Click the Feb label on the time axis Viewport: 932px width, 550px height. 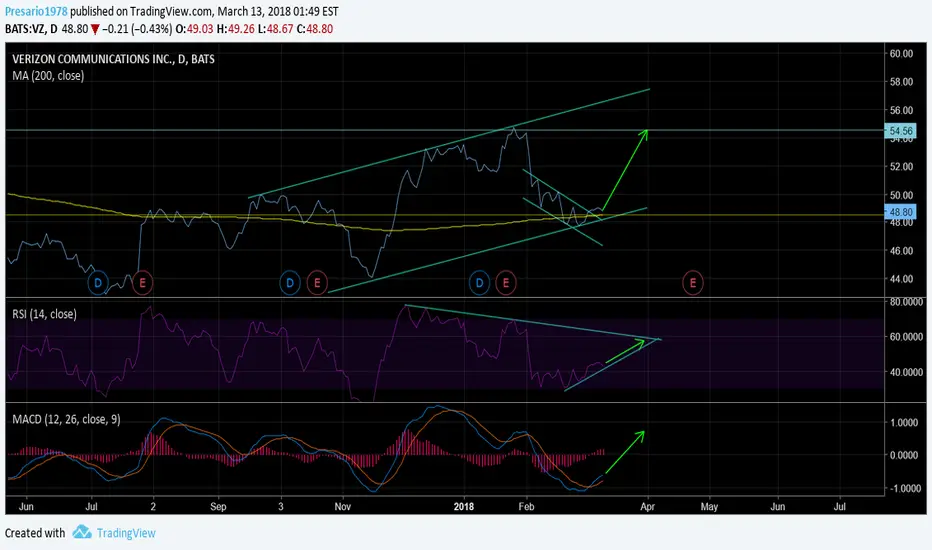coord(526,507)
